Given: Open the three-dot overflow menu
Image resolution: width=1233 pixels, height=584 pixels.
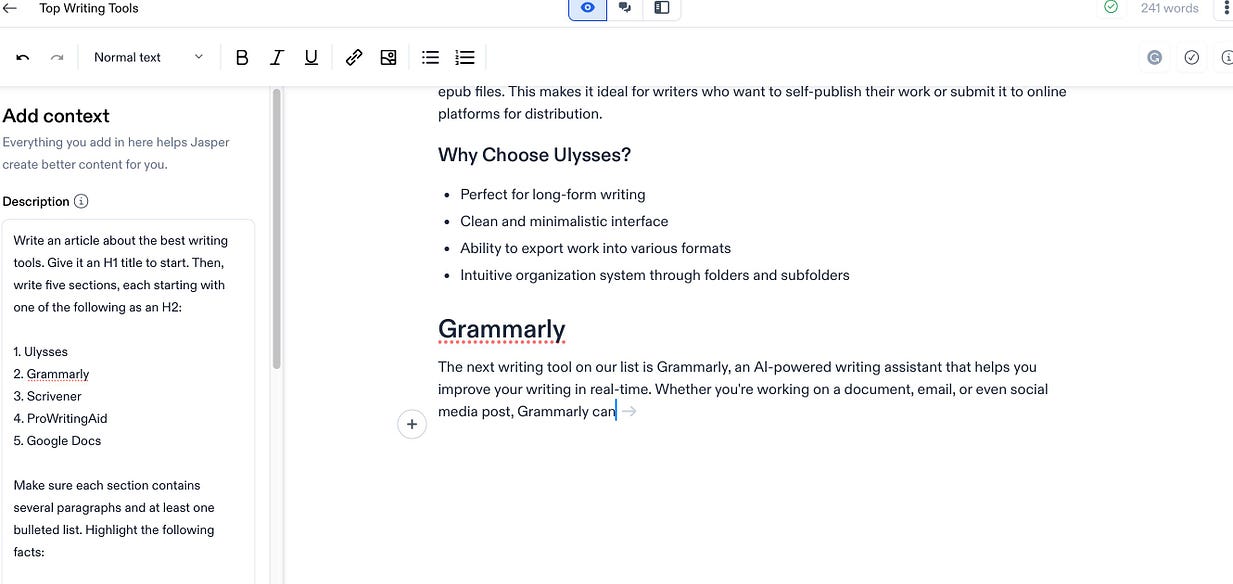Looking at the screenshot, I should click(x=1226, y=8).
